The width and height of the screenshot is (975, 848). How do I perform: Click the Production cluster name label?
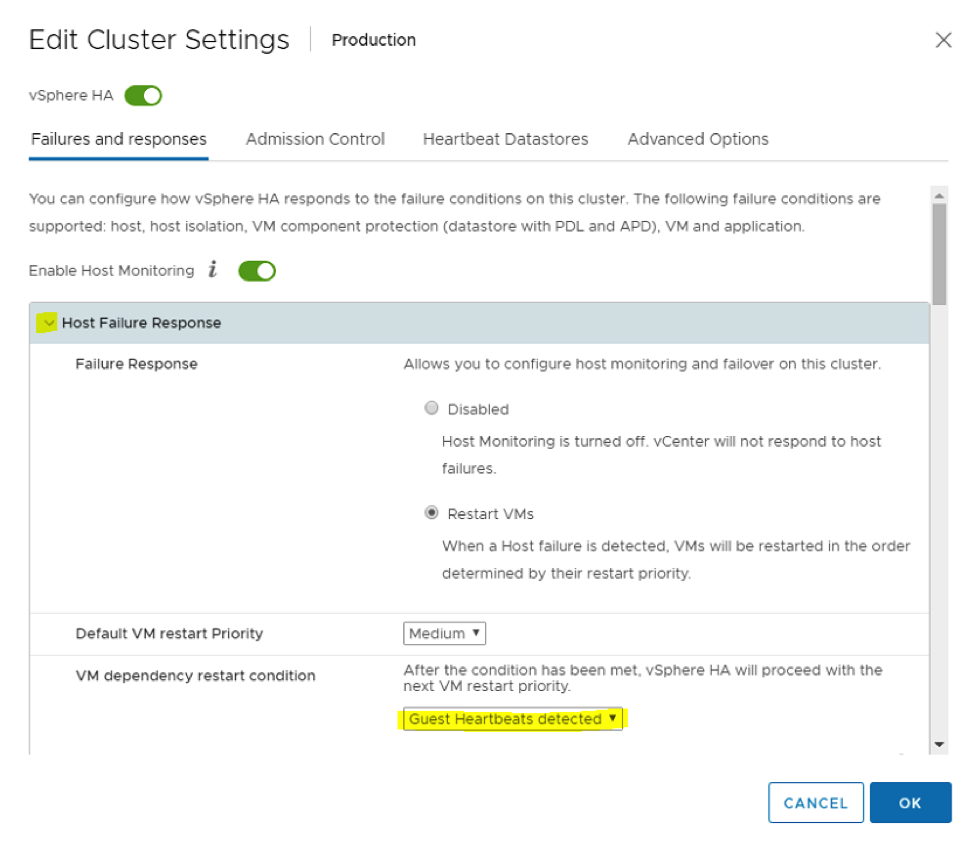click(x=373, y=40)
